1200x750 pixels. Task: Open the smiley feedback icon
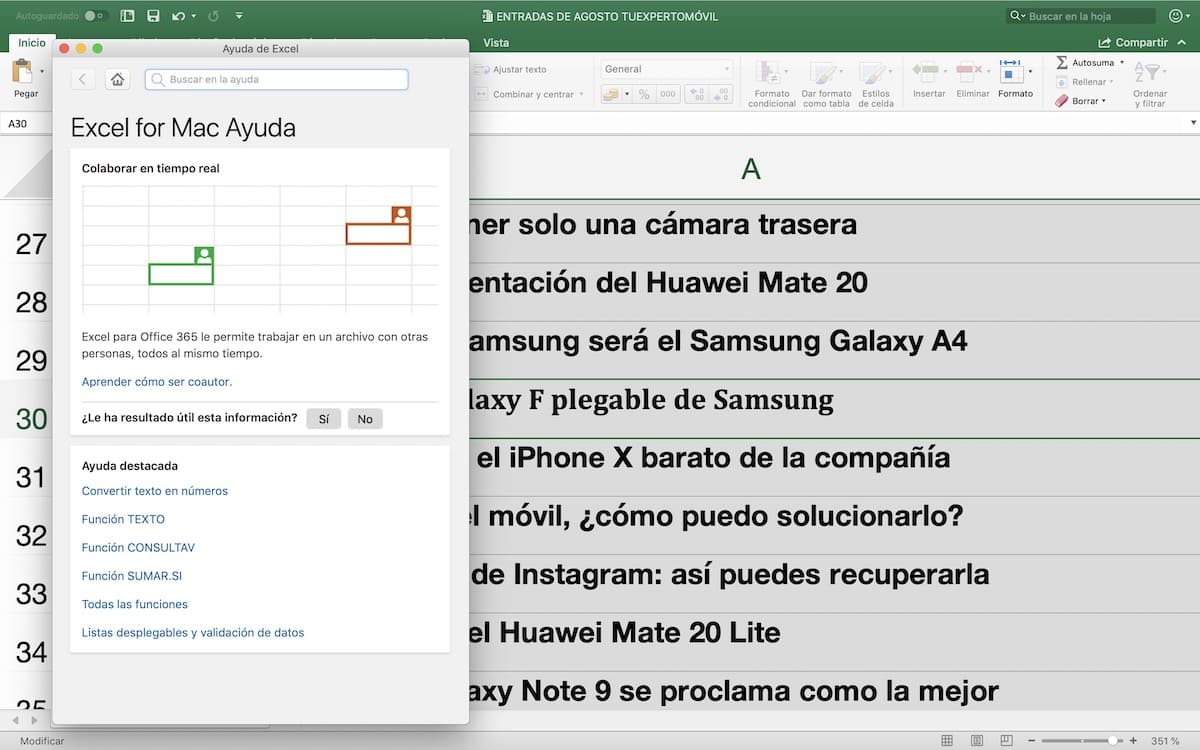click(x=1176, y=16)
